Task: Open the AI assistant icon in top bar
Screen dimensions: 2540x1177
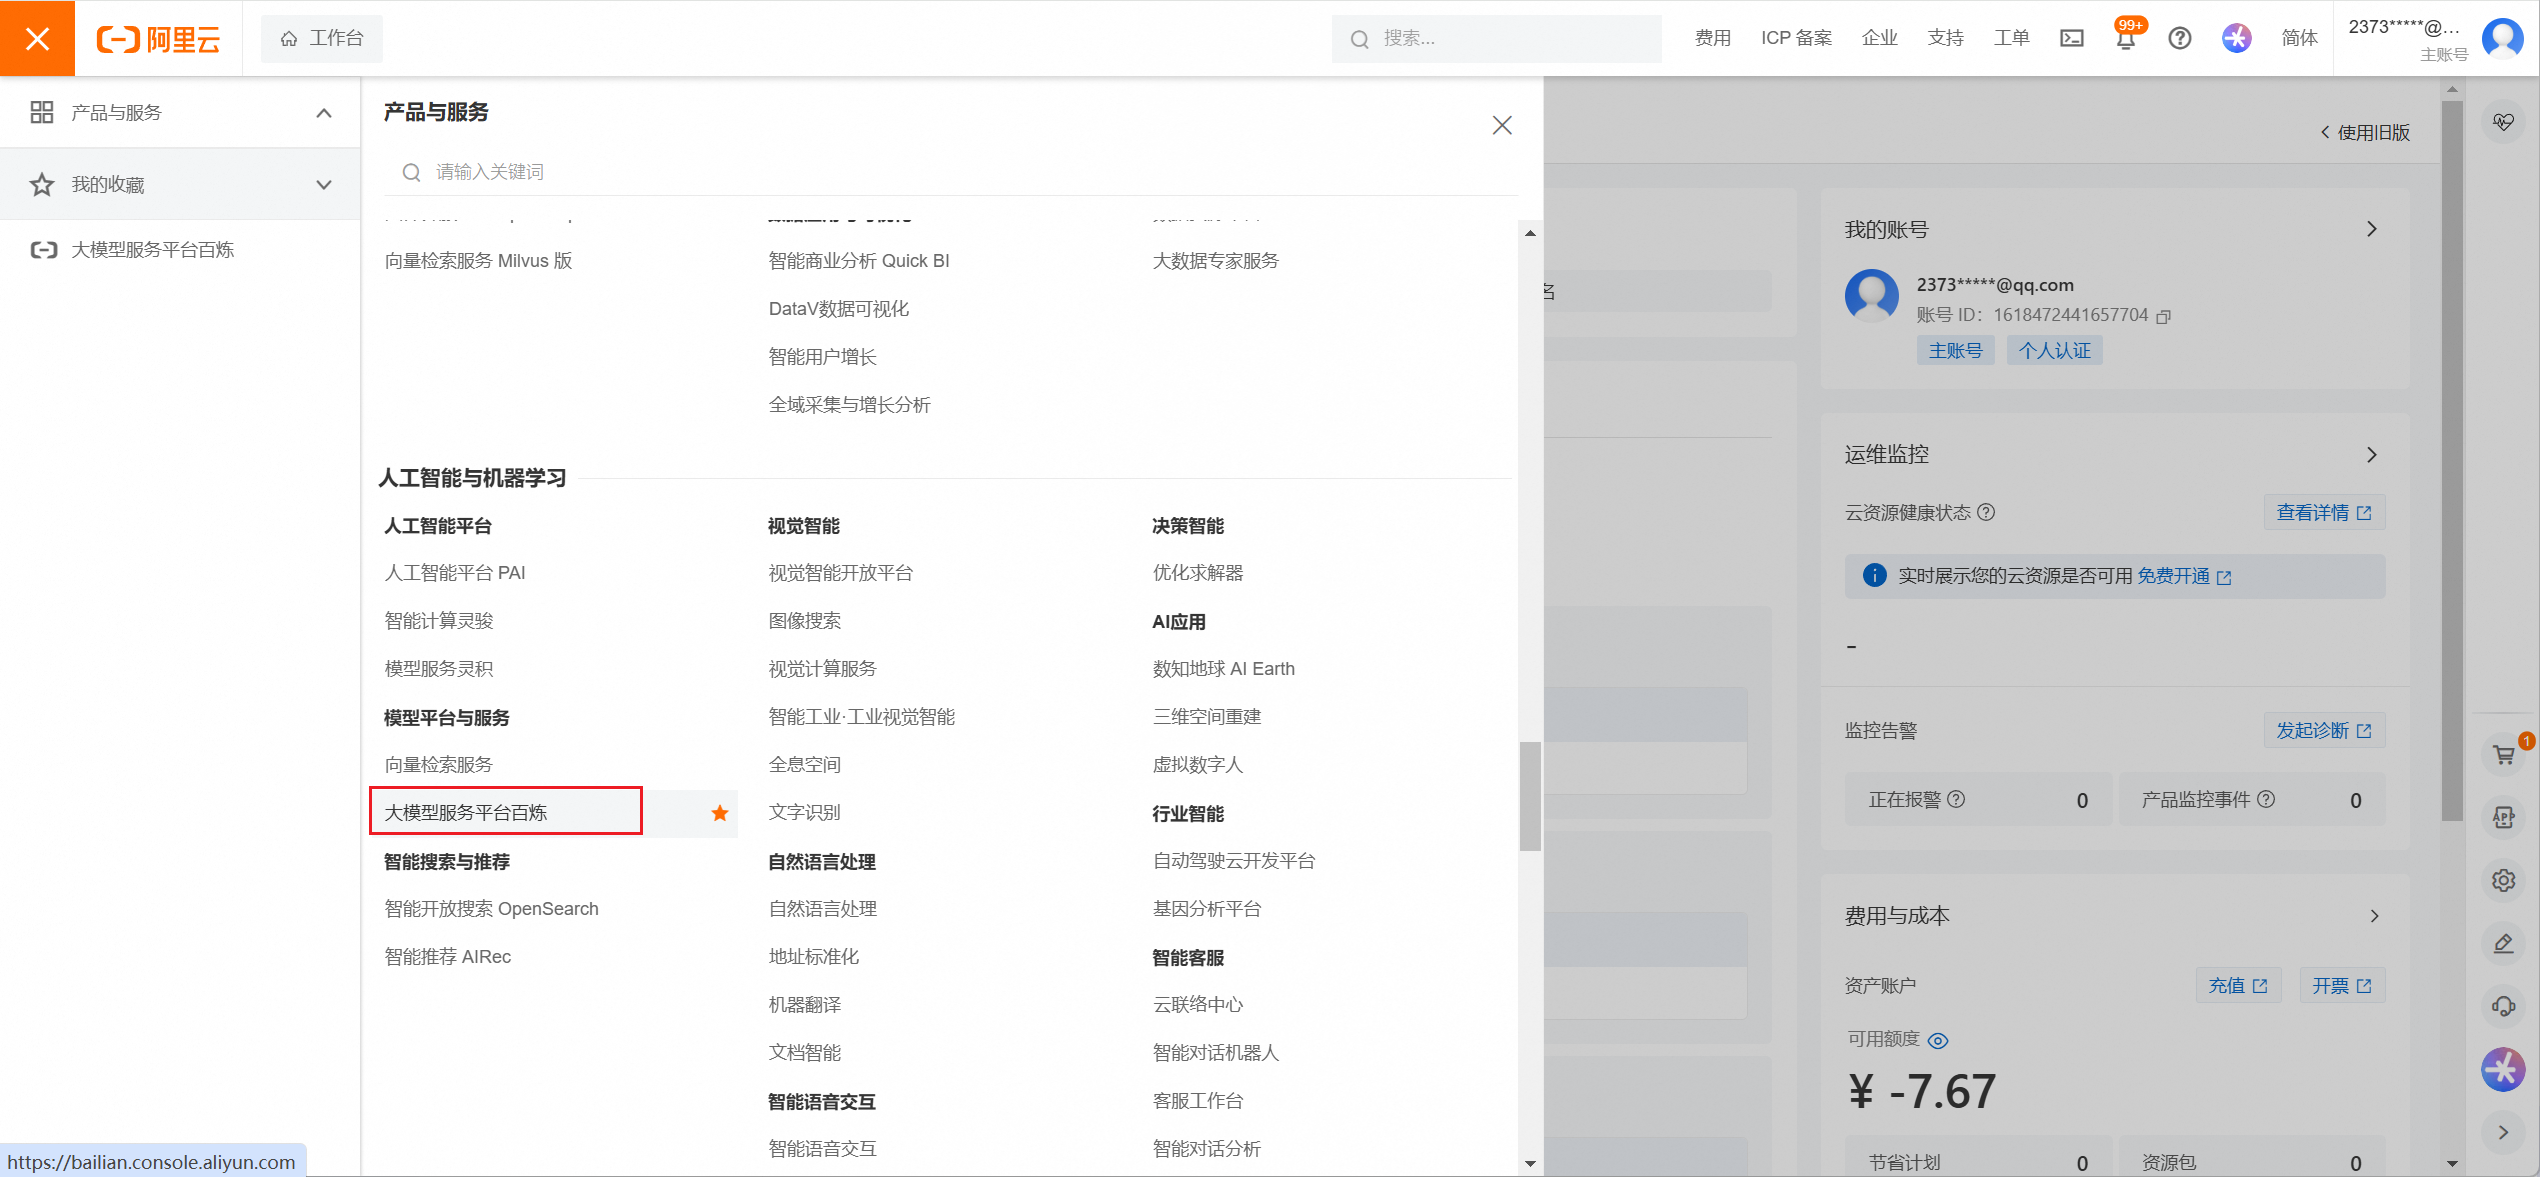Action: 2237,38
